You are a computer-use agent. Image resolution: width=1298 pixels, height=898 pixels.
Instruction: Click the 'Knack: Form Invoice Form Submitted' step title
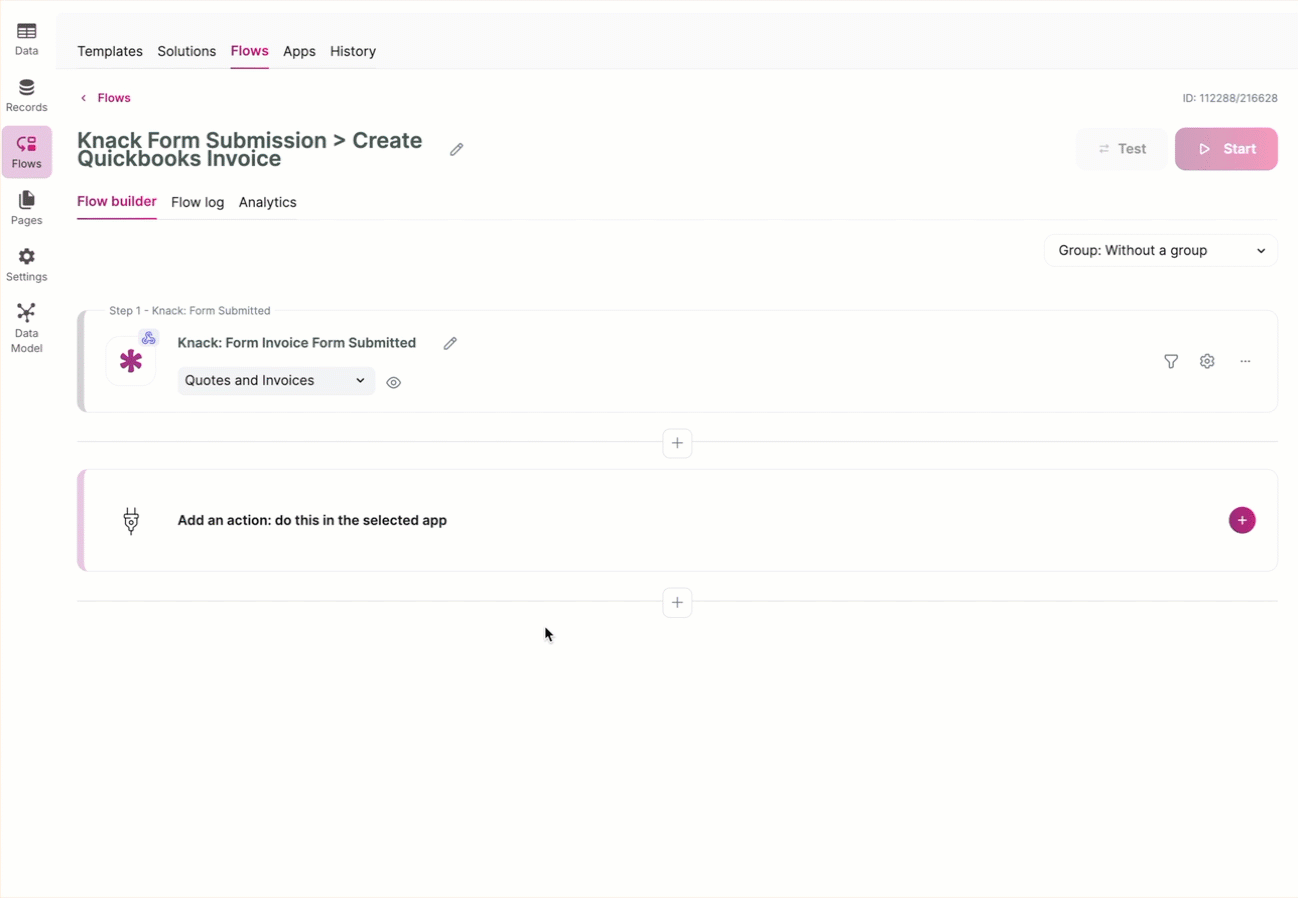(297, 343)
